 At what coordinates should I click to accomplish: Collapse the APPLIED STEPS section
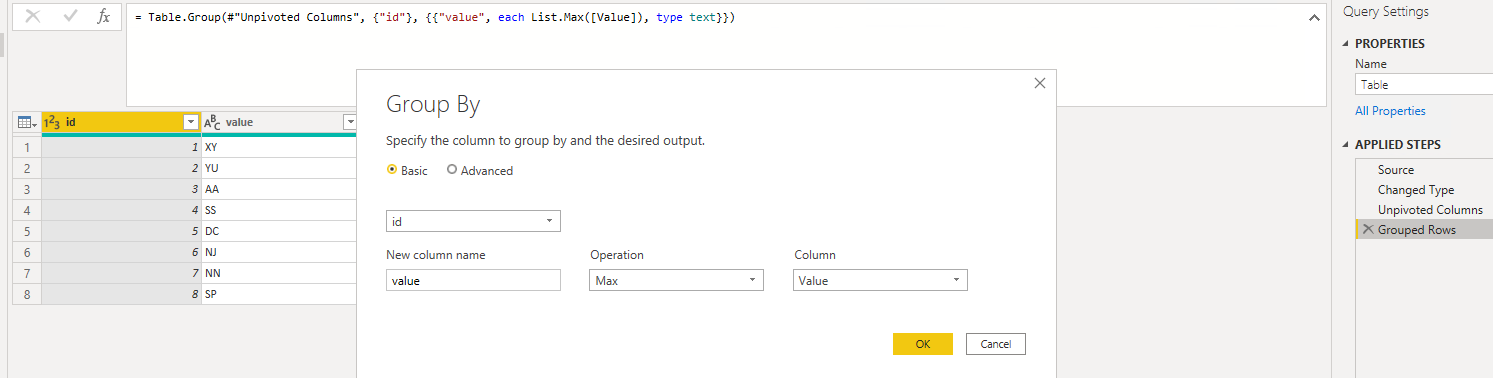(1347, 145)
